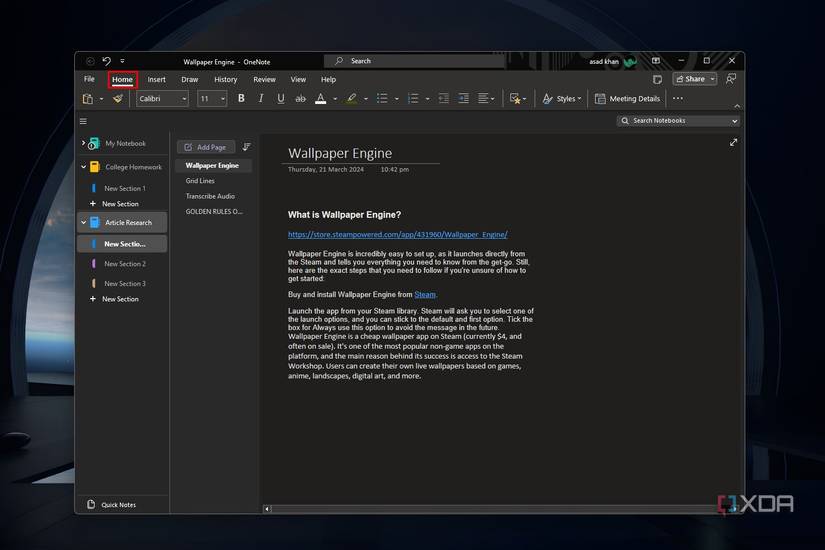Open the highlight color dropdown arrow
The image size is (825, 550).
click(x=366, y=99)
